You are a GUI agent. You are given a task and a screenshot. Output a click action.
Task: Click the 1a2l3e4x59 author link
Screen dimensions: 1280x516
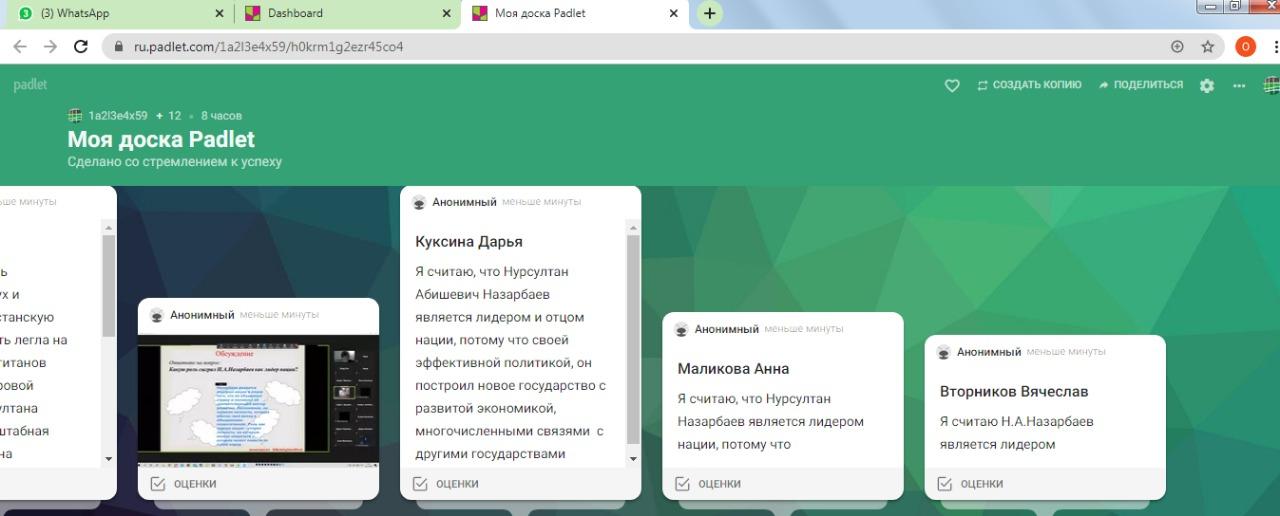click(x=117, y=116)
